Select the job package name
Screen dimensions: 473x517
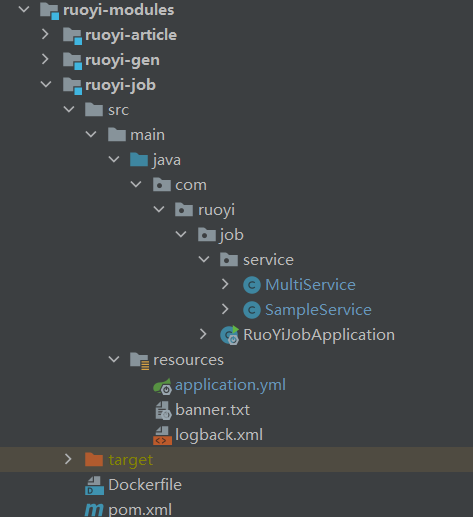pos(232,236)
